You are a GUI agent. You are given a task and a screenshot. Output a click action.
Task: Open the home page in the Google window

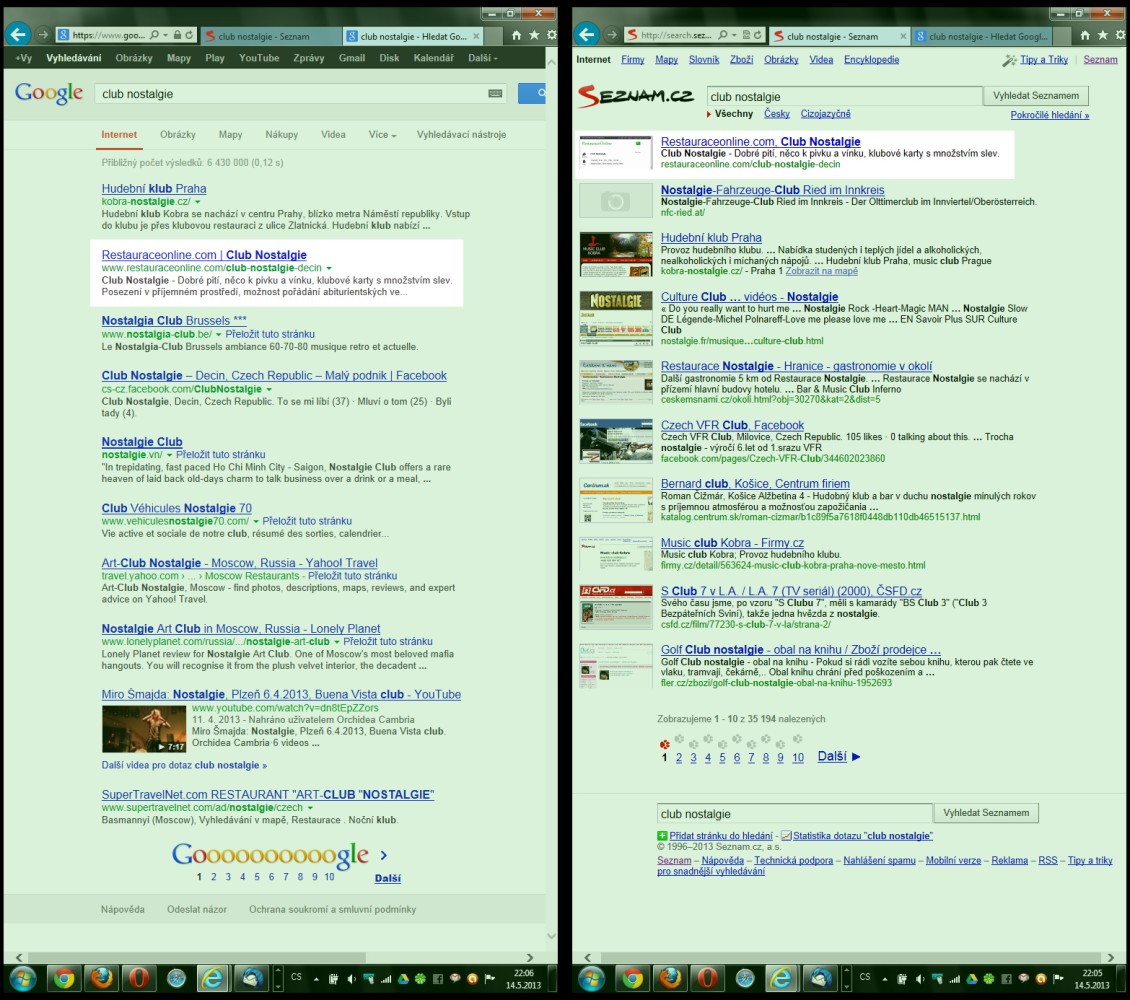coord(516,35)
